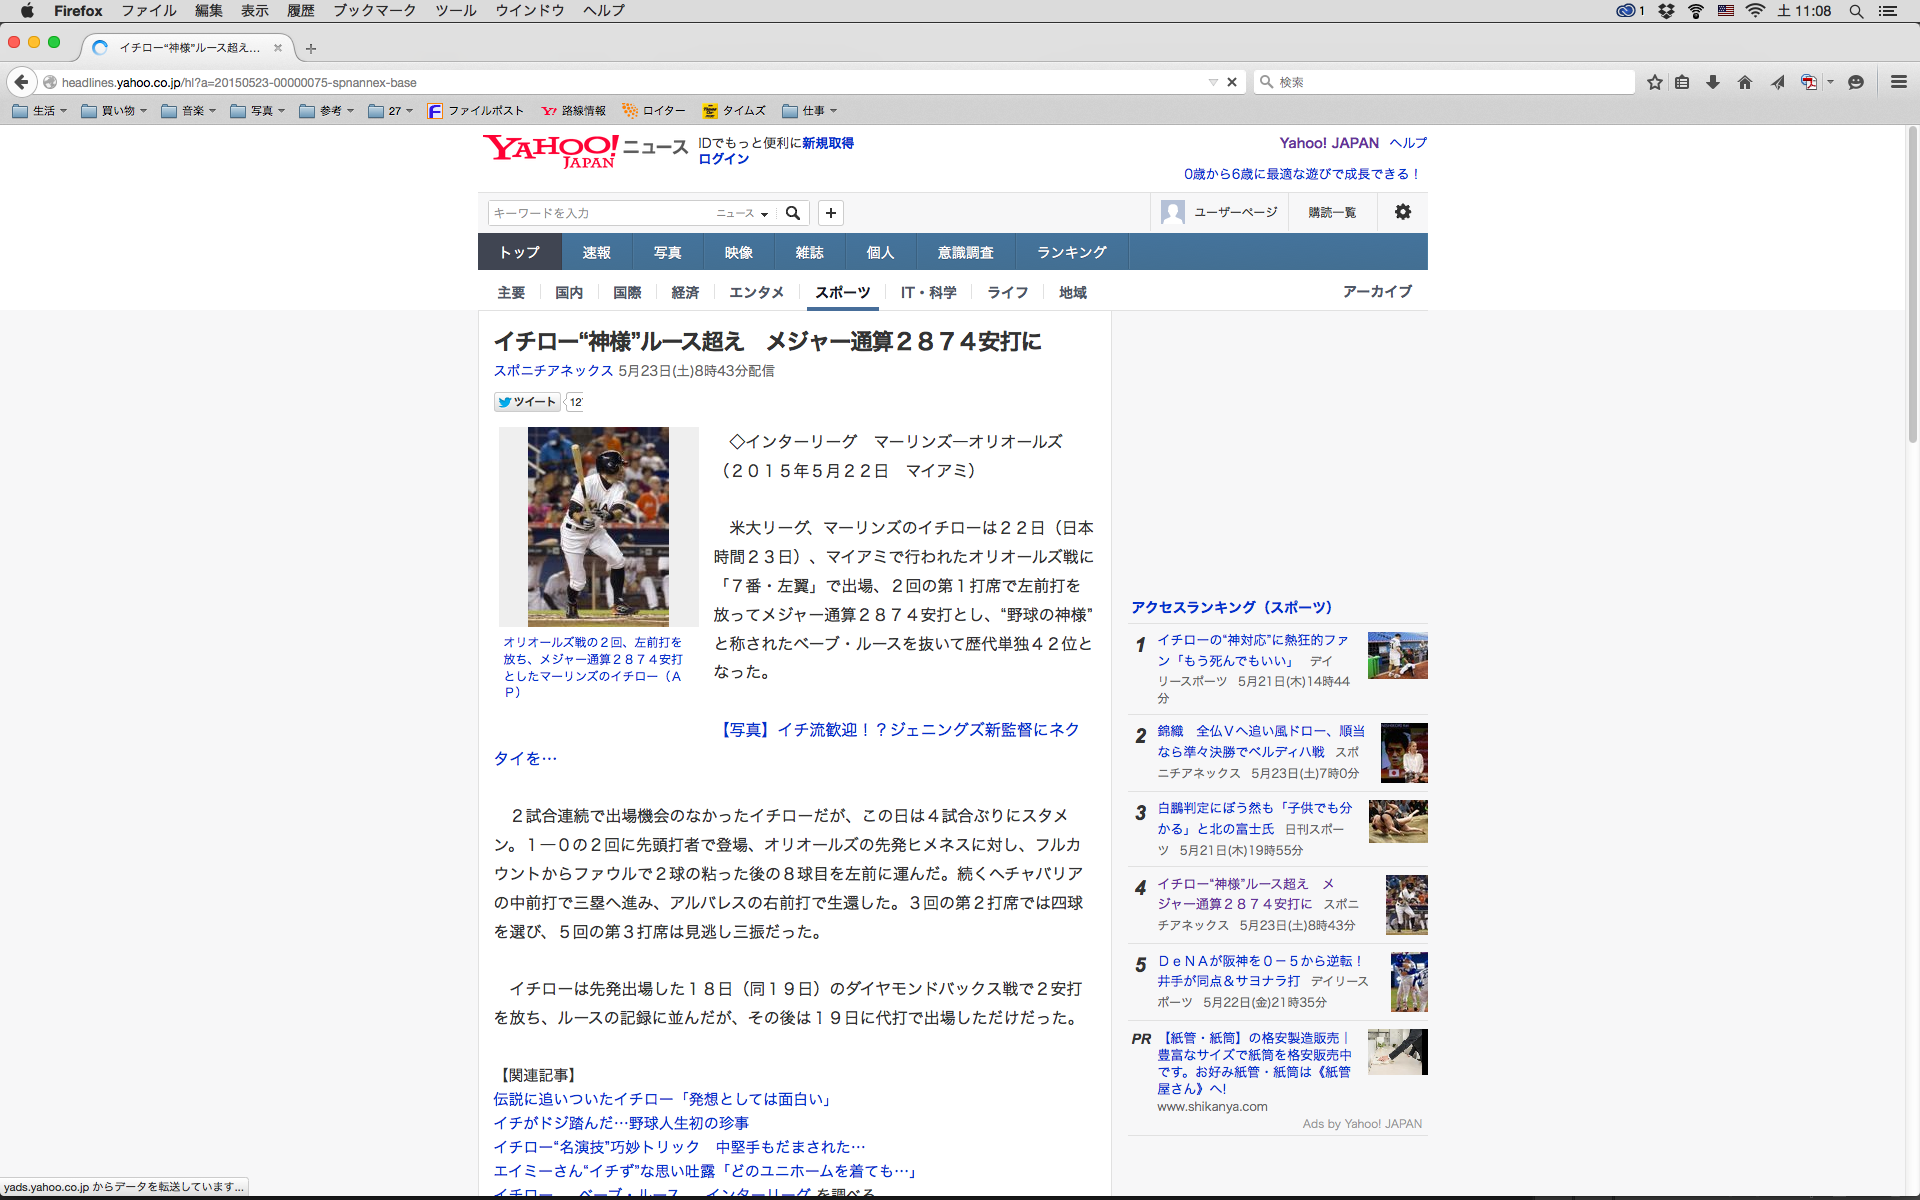Click the bookmarks list icon
Viewport: 1920px width, 1200px height.
[1682, 82]
